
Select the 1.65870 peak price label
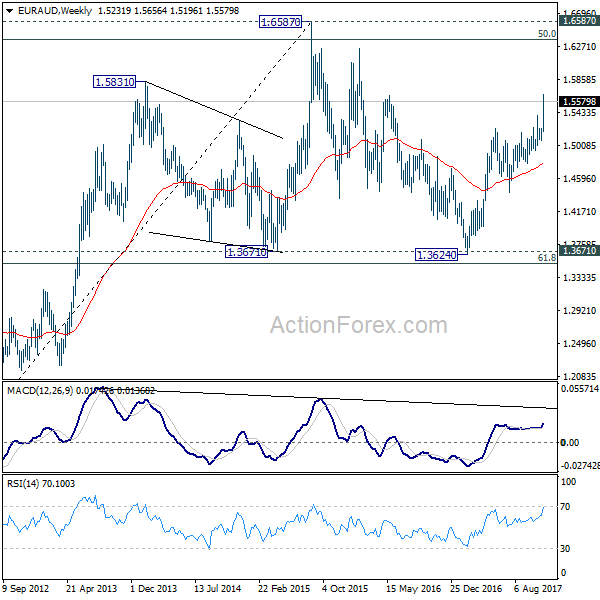coord(280,22)
